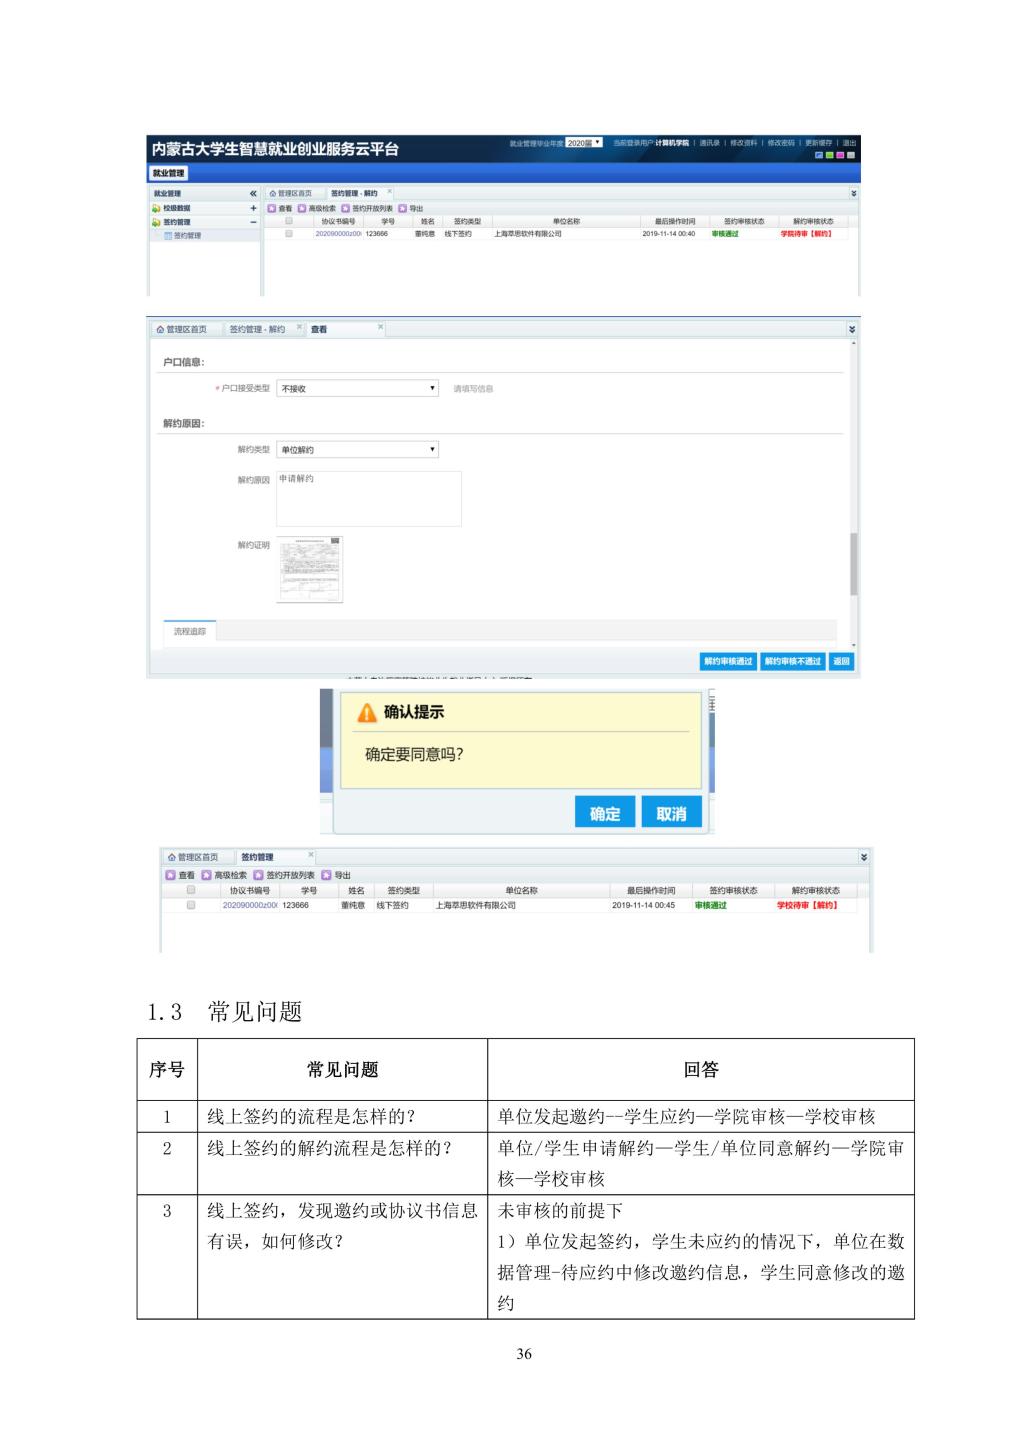Click the 解约审核通过 button
This screenshot has width=1024, height=1448.
[x=728, y=661]
